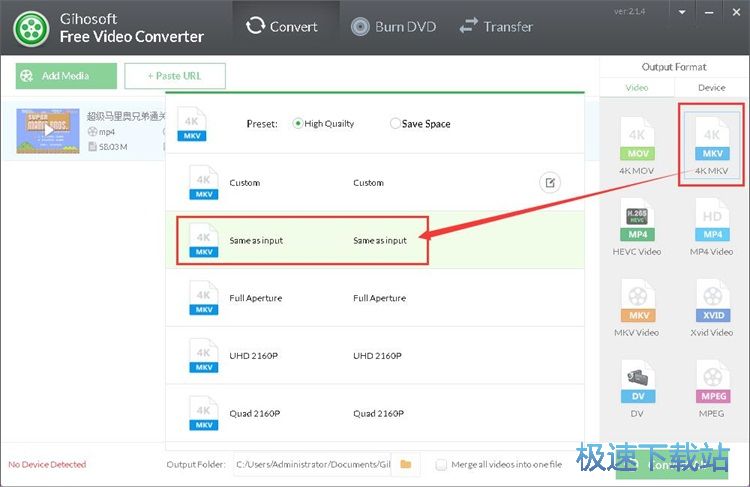
Task: Click the Output Folder path field
Action: [x=313, y=464]
